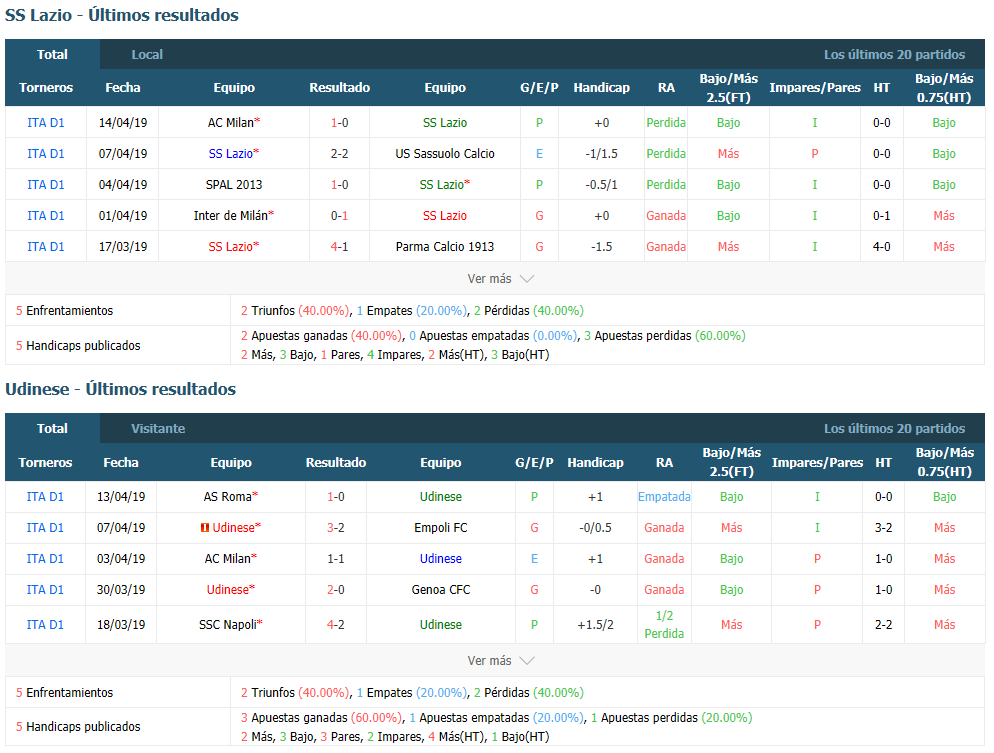
Task: Expand Ver más under SS Lazio results
Action: 500,279
